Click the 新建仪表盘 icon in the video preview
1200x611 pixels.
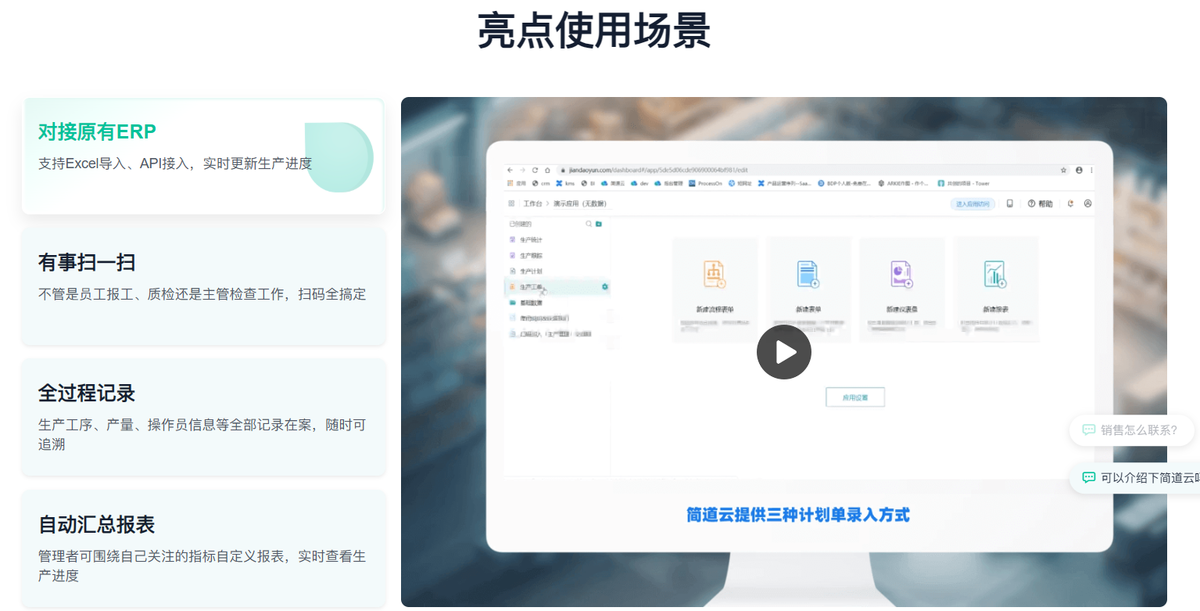(x=901, y=273)
